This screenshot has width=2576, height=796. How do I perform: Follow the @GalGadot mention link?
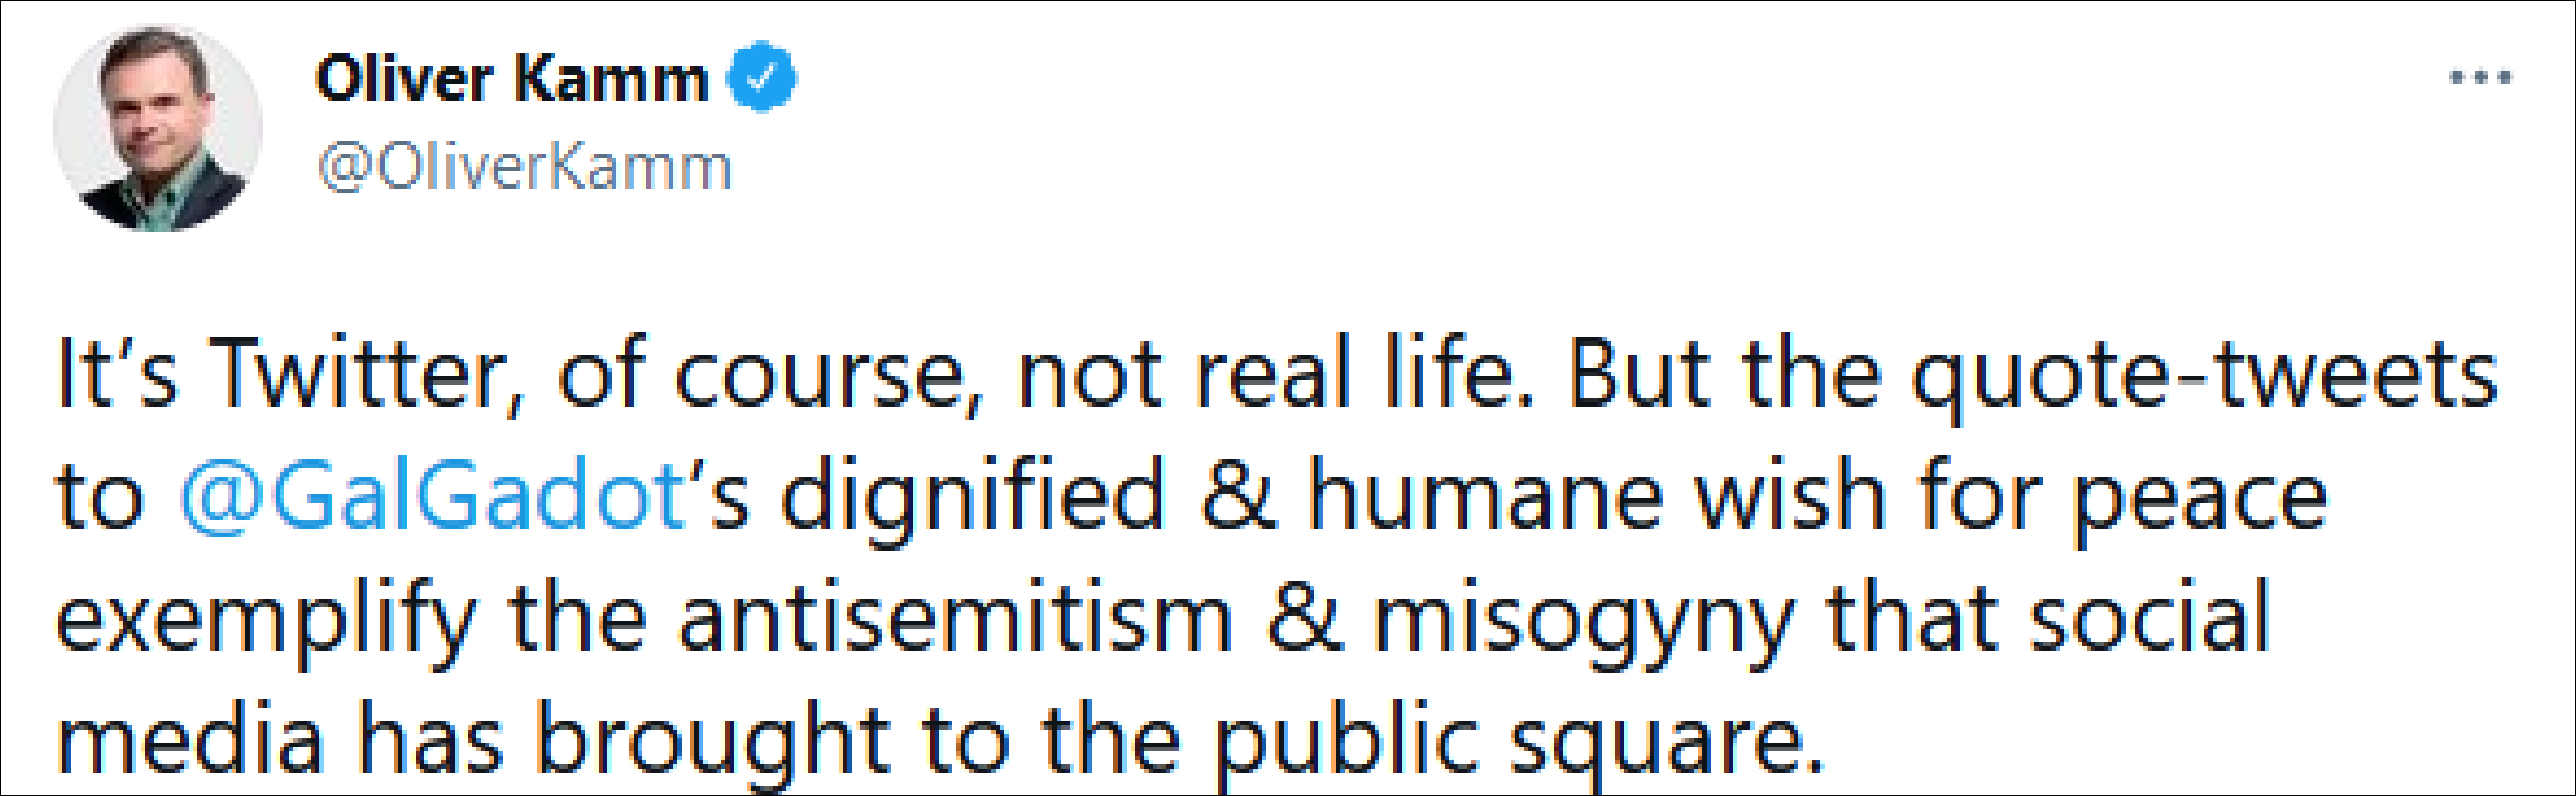tap(432, 495)
